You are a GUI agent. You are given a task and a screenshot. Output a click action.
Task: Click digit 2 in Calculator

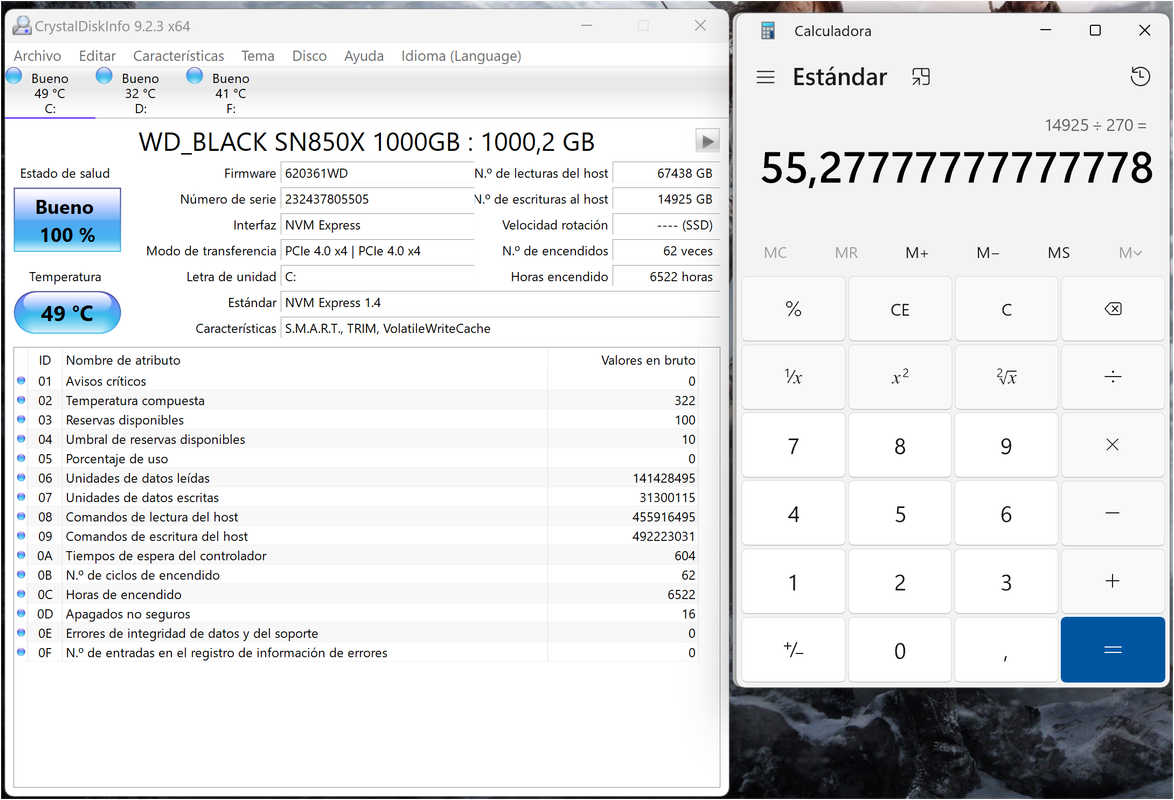tap(900, 581)
